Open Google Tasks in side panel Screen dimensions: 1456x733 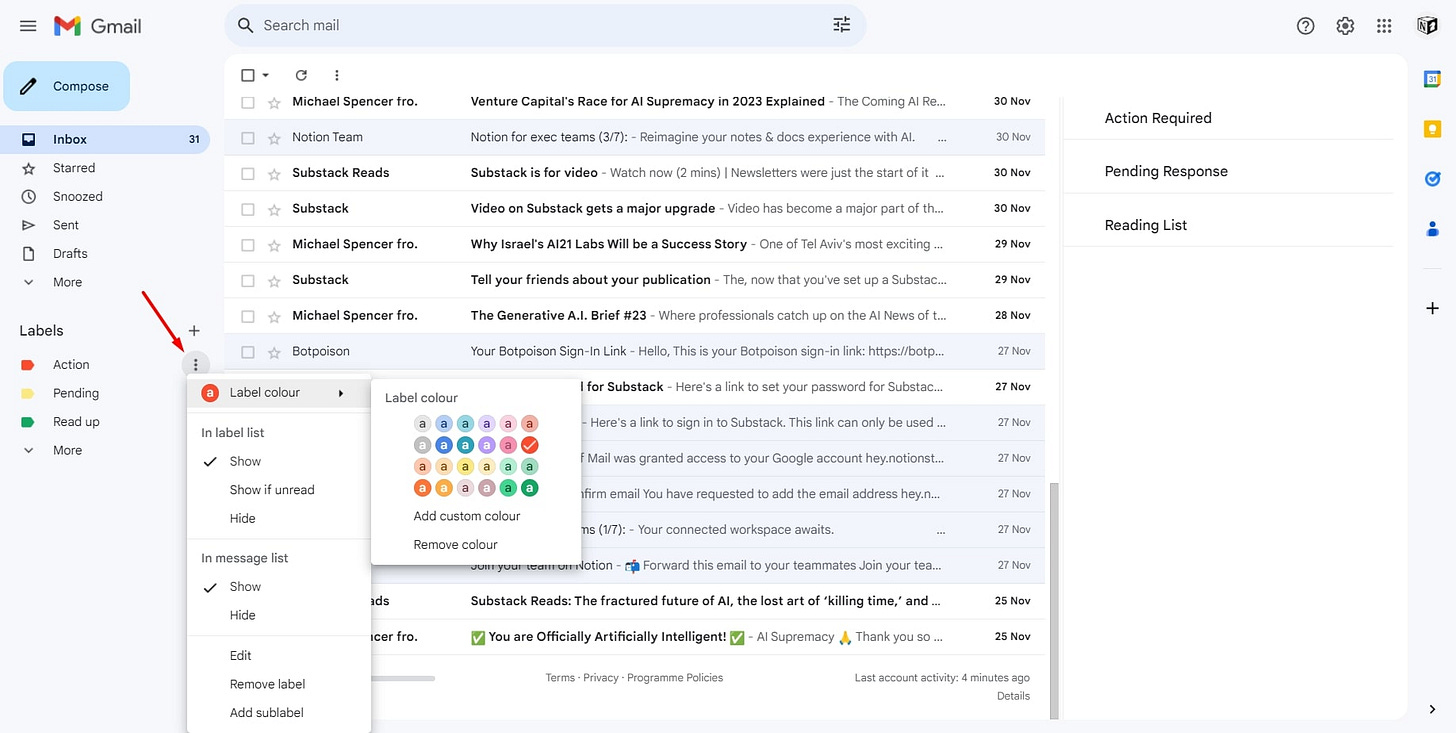click(1432, 179)
